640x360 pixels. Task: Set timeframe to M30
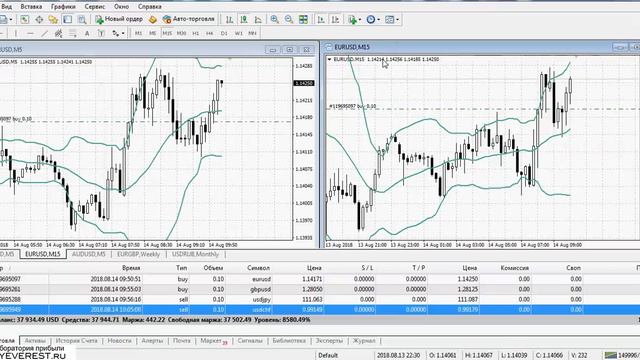[x=181, y=33]
